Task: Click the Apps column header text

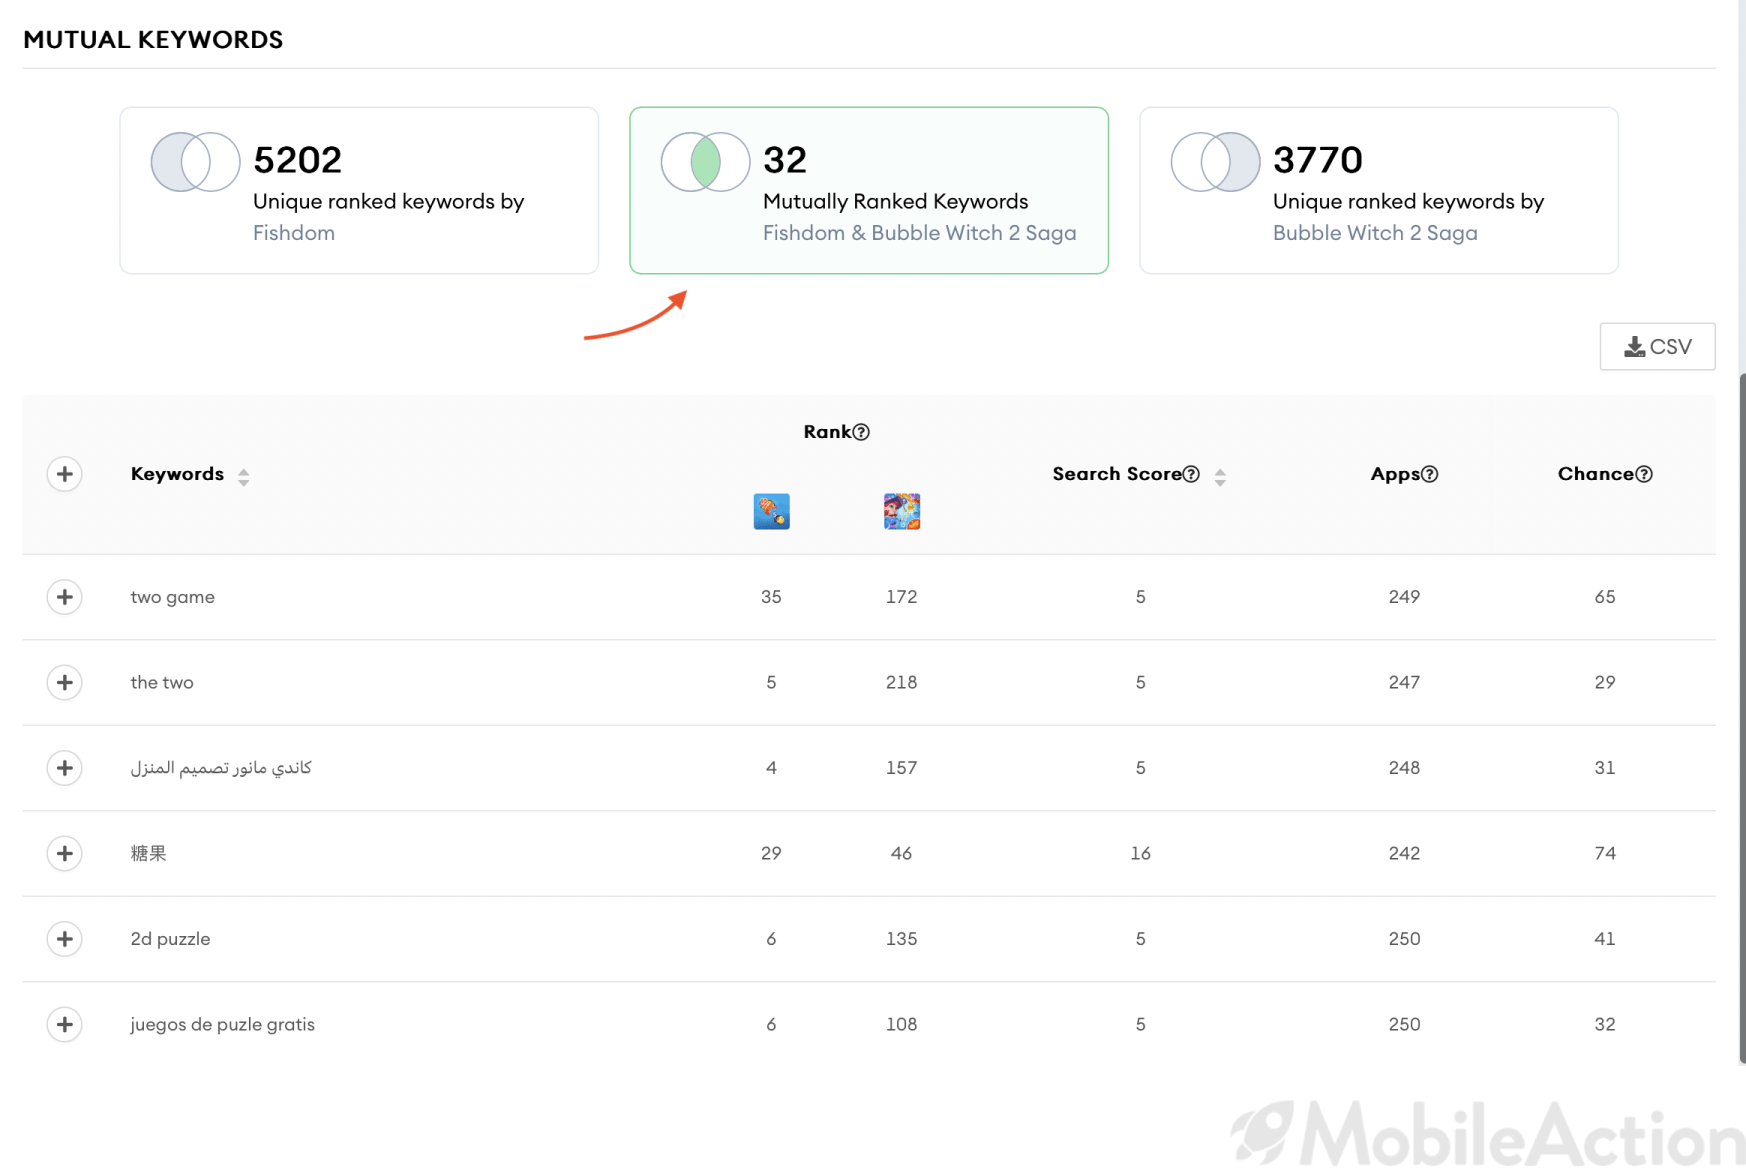Action: [1395, 474]
